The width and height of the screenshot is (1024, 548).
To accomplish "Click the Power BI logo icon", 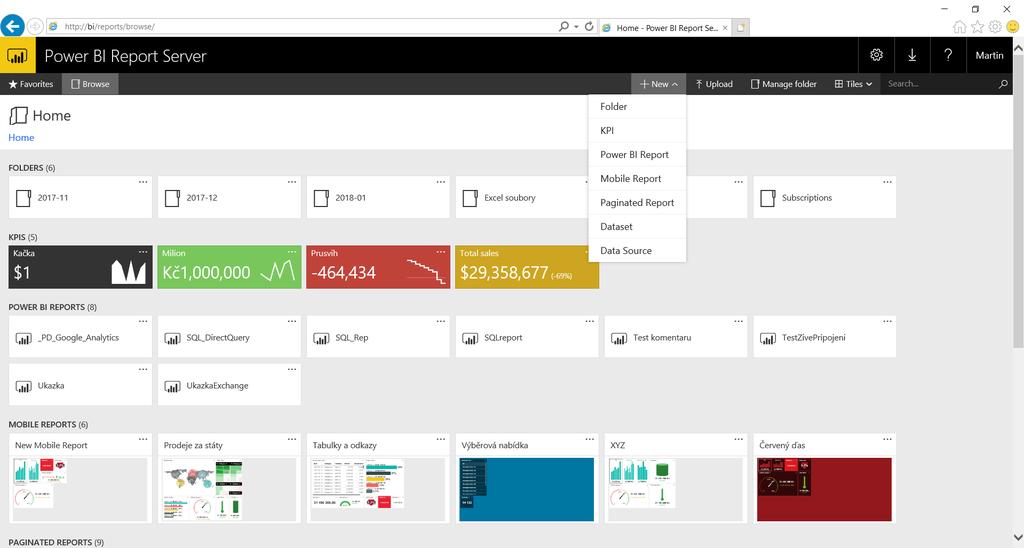I will (18, 56).
